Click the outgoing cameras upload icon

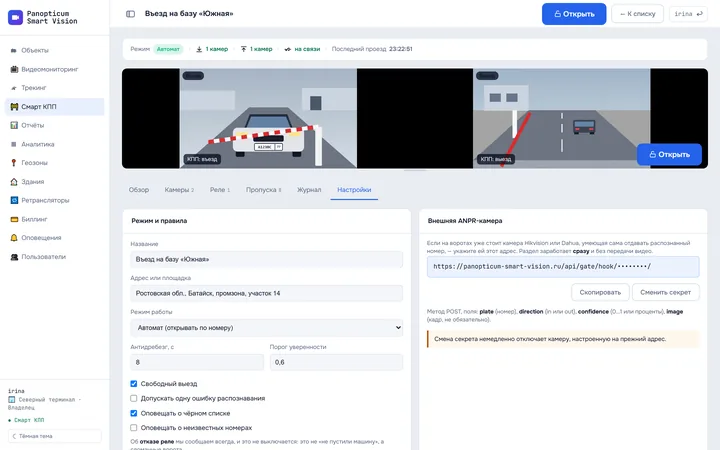pyautogui.click(x=244, y=49)
